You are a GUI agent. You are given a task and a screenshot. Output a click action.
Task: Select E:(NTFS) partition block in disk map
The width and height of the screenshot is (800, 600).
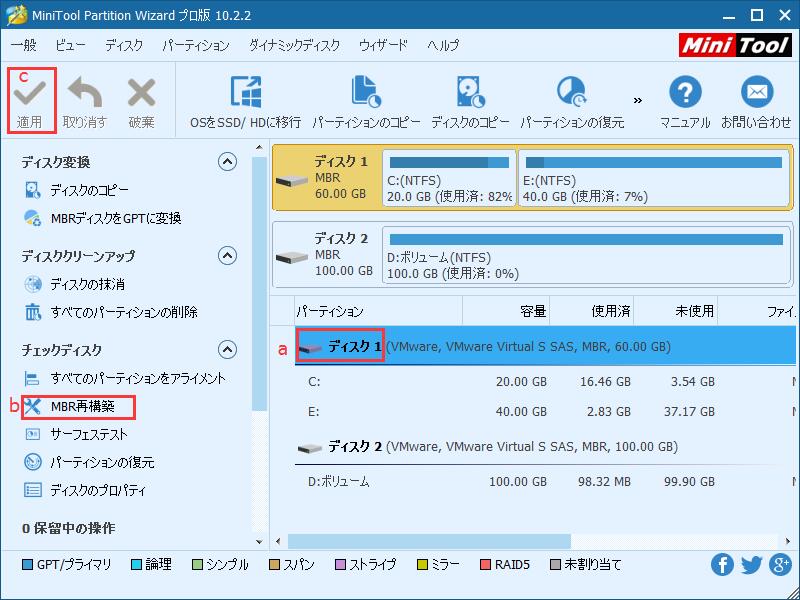[x=655, y=178]
